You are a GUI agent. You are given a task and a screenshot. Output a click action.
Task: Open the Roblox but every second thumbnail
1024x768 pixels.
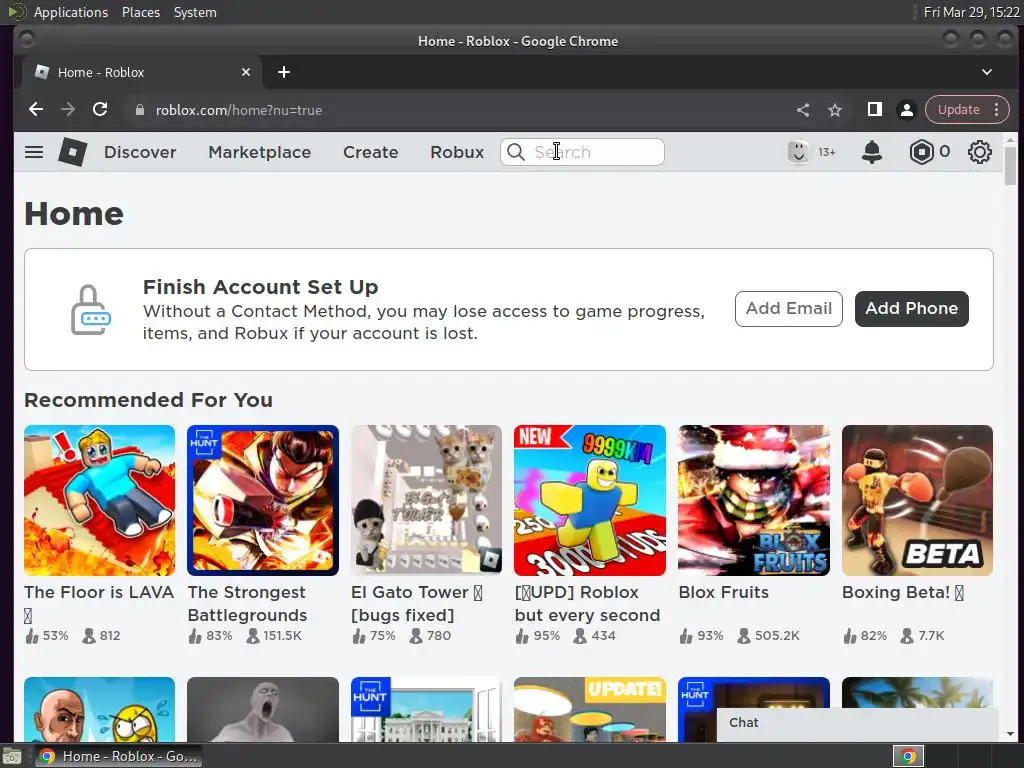coord(590,501)
